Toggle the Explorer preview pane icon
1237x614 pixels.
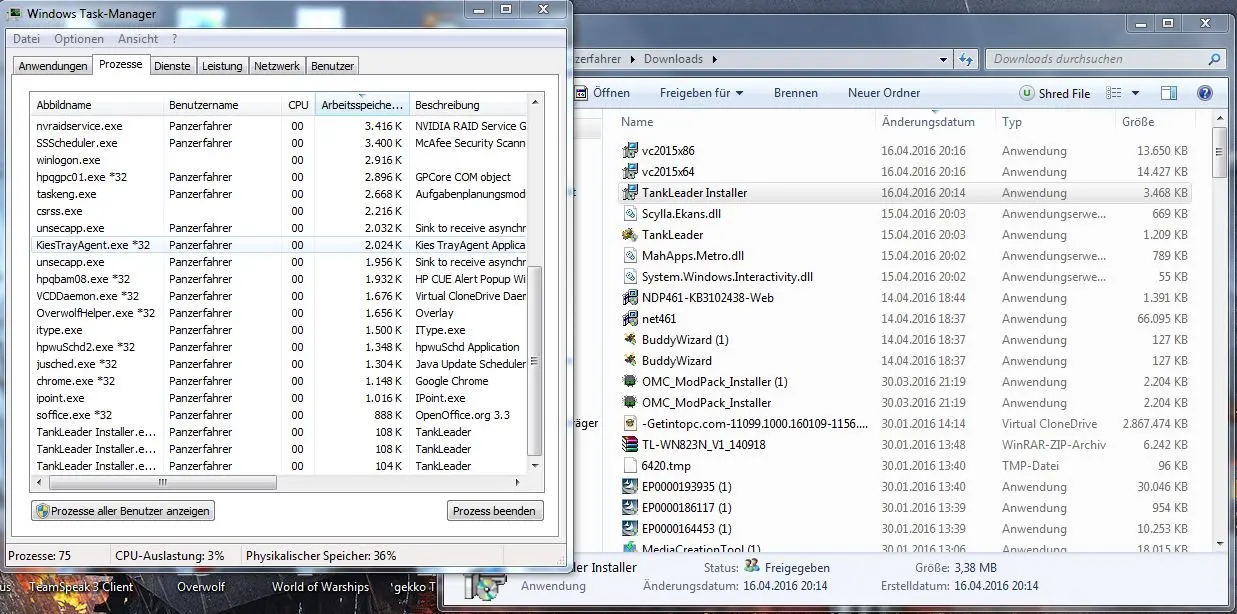[1169, 93]
